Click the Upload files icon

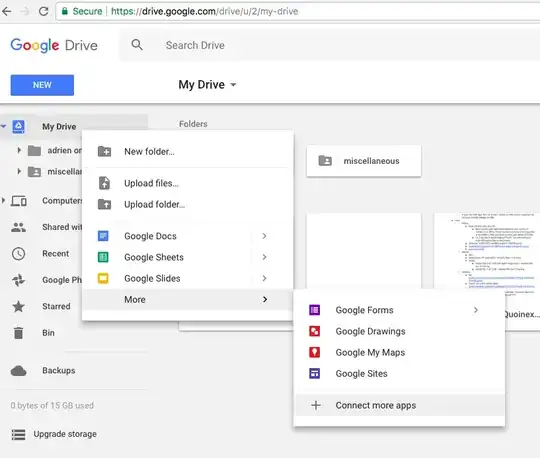pos(104,183)
